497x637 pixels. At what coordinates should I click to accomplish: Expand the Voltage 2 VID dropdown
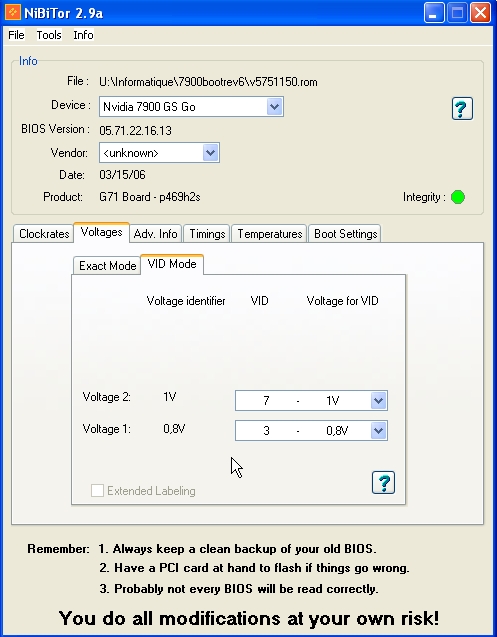pyautogui.click(x=378, y=401)
